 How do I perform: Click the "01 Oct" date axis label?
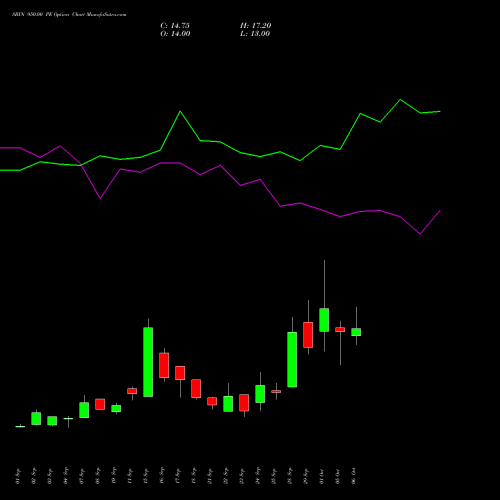tap(322, 476)
